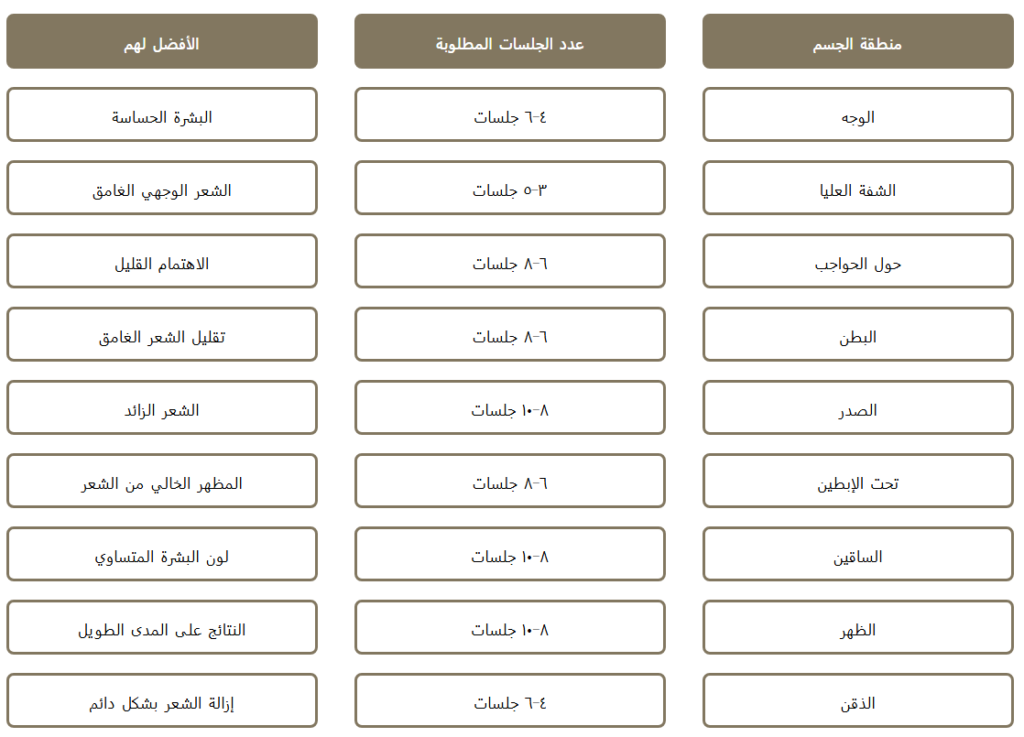Viewport: 1024px width, 737px height.
Task: Select the البطن cell
Action: (857, 335)
